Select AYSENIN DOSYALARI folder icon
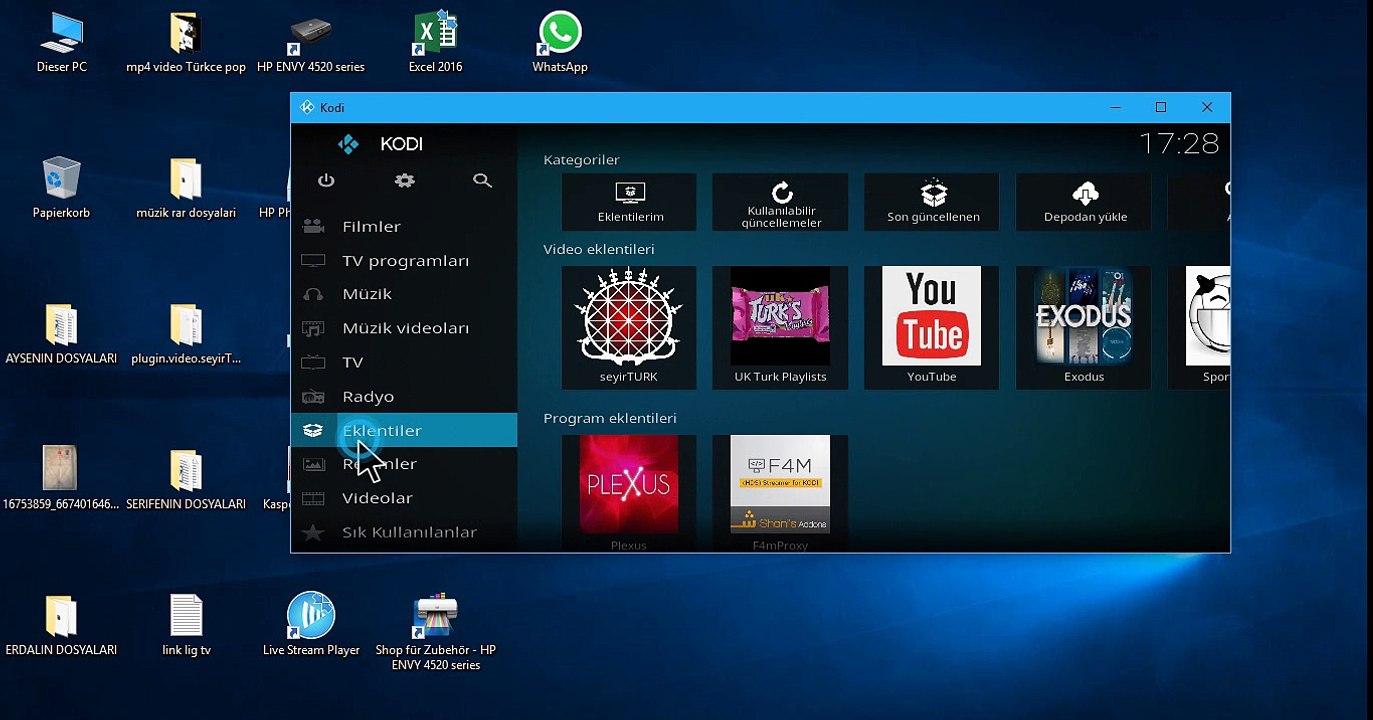 (62, 335)
